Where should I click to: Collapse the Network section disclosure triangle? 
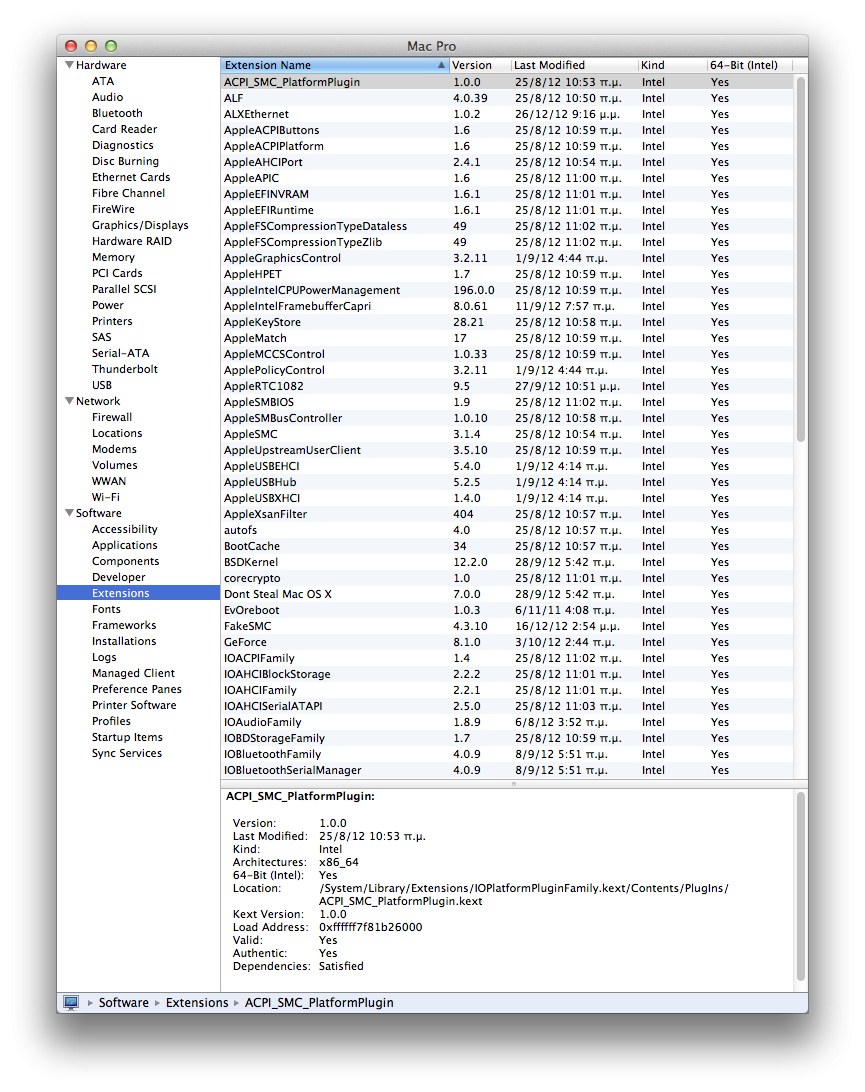69,401
